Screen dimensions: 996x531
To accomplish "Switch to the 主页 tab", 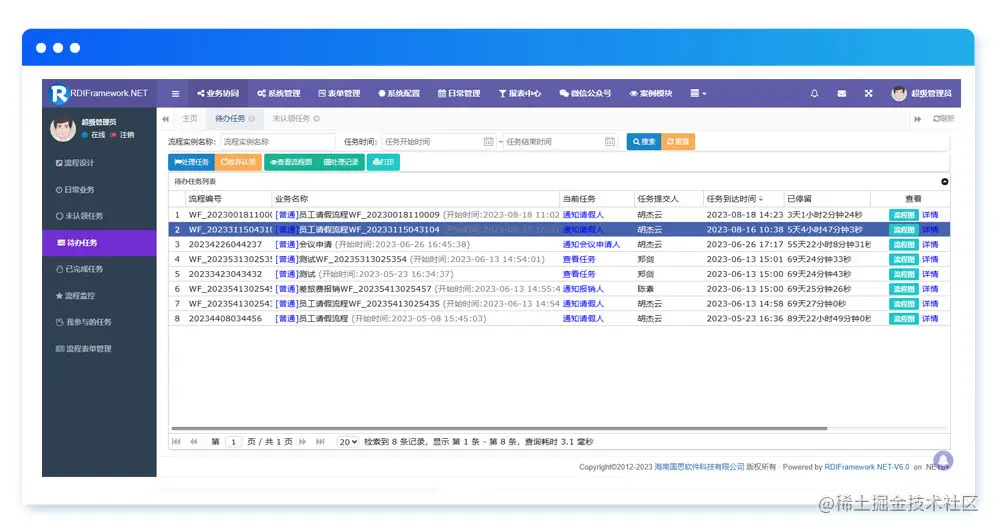I will coord(189,119).
